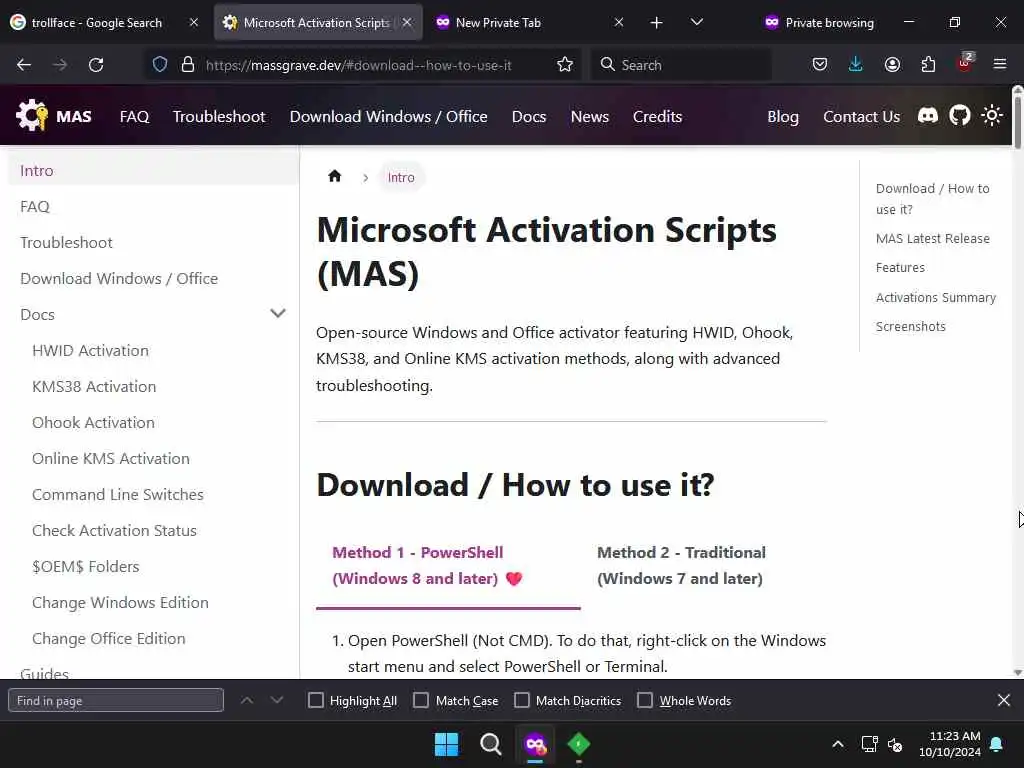
Task: Select Method 2 - Traditional tab
Action: click(681, 566)
